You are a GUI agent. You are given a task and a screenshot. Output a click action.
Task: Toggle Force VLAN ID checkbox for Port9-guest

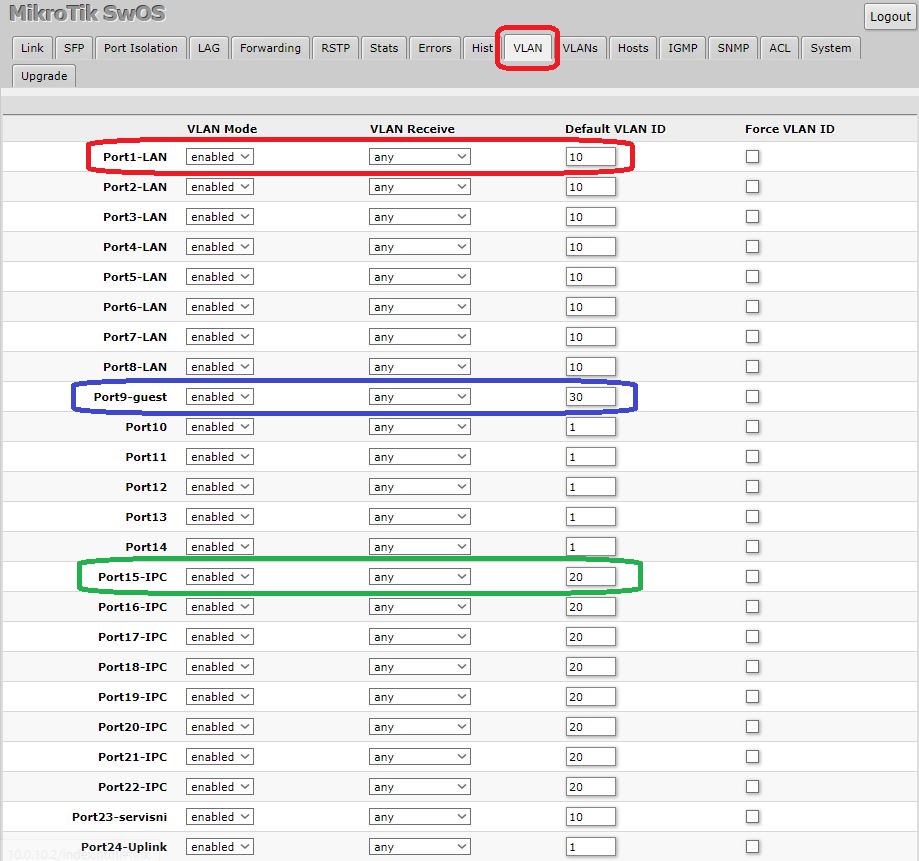point(752,397)
